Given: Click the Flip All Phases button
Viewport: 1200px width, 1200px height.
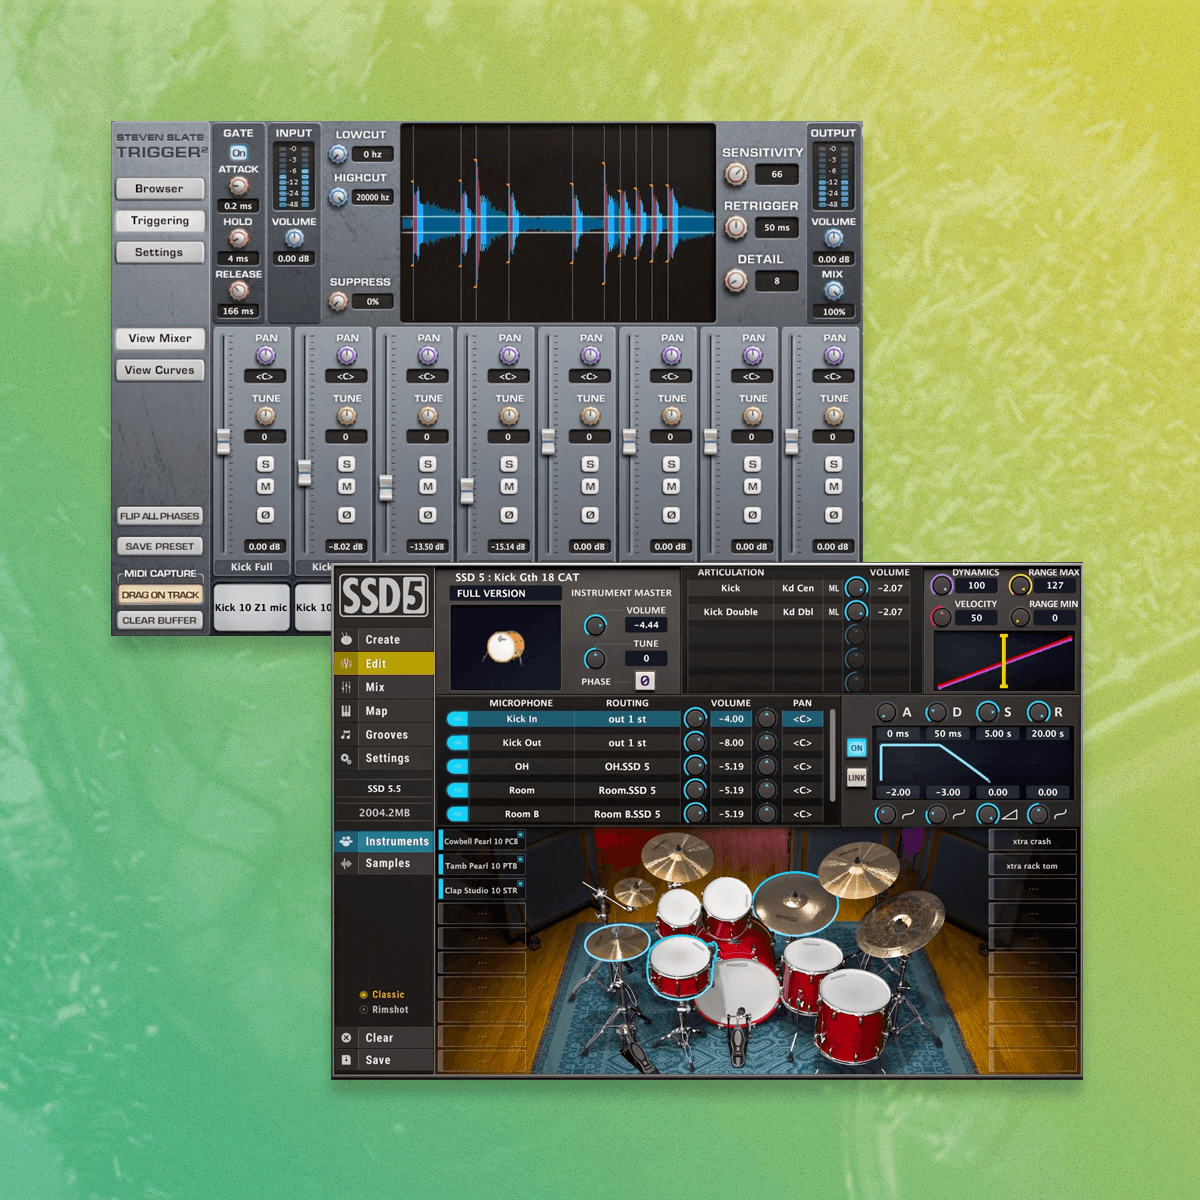Looking at the screenshot, I should (x=160, y=516).
